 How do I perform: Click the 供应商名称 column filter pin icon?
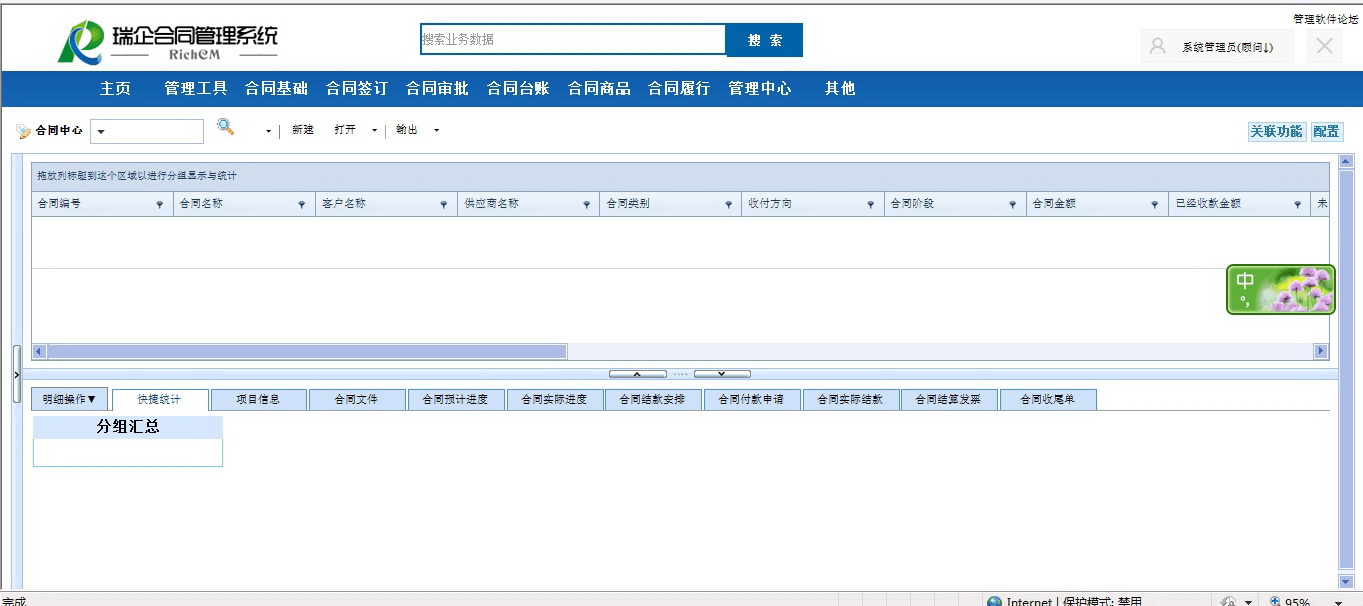click(587, 204)
